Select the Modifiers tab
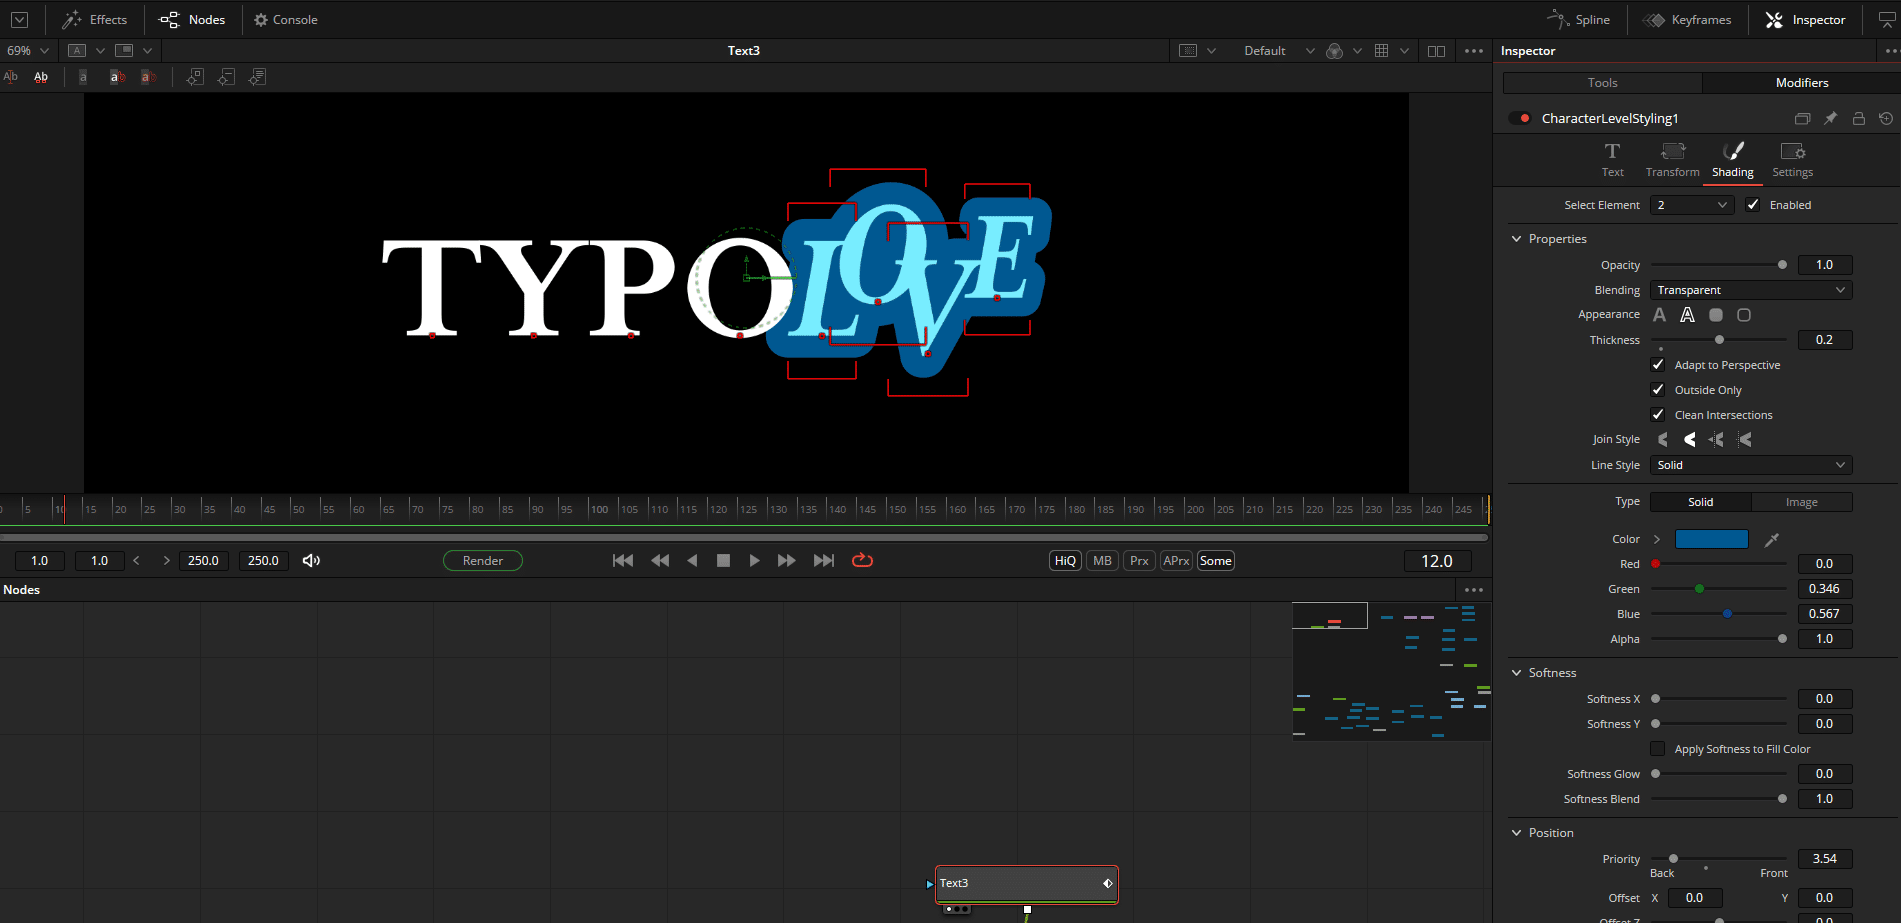Image resolution: width=1901 pixels, height=923 pixels. (x=1802, y=82)
